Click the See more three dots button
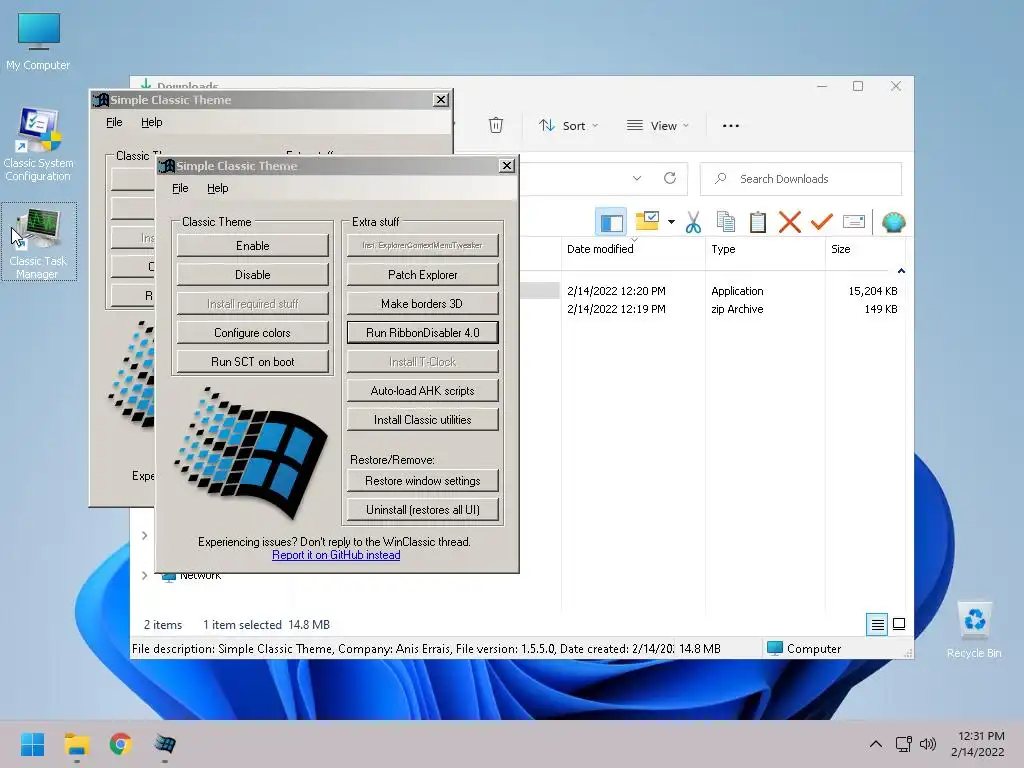This screenshot has height=768, width=1024. coord(731,125)
